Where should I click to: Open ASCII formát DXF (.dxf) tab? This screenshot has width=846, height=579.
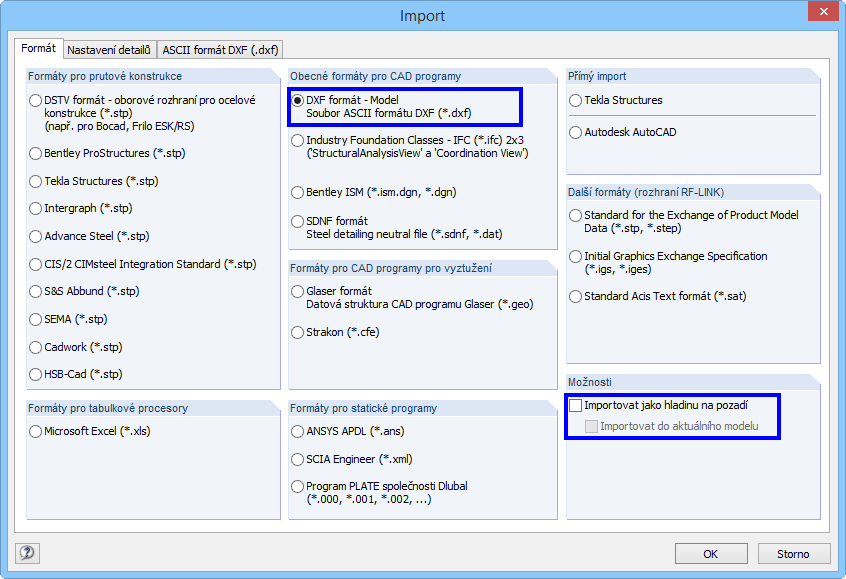click(221, 49)
